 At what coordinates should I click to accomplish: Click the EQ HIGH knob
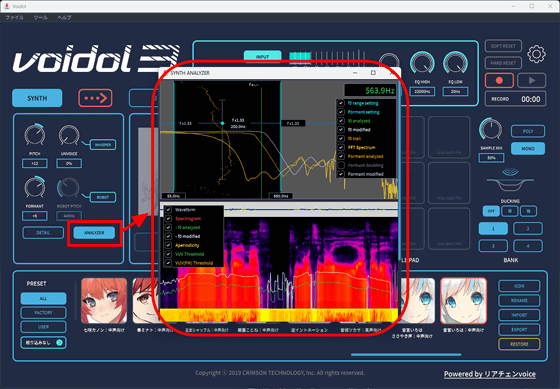click(x=422, y=64)
